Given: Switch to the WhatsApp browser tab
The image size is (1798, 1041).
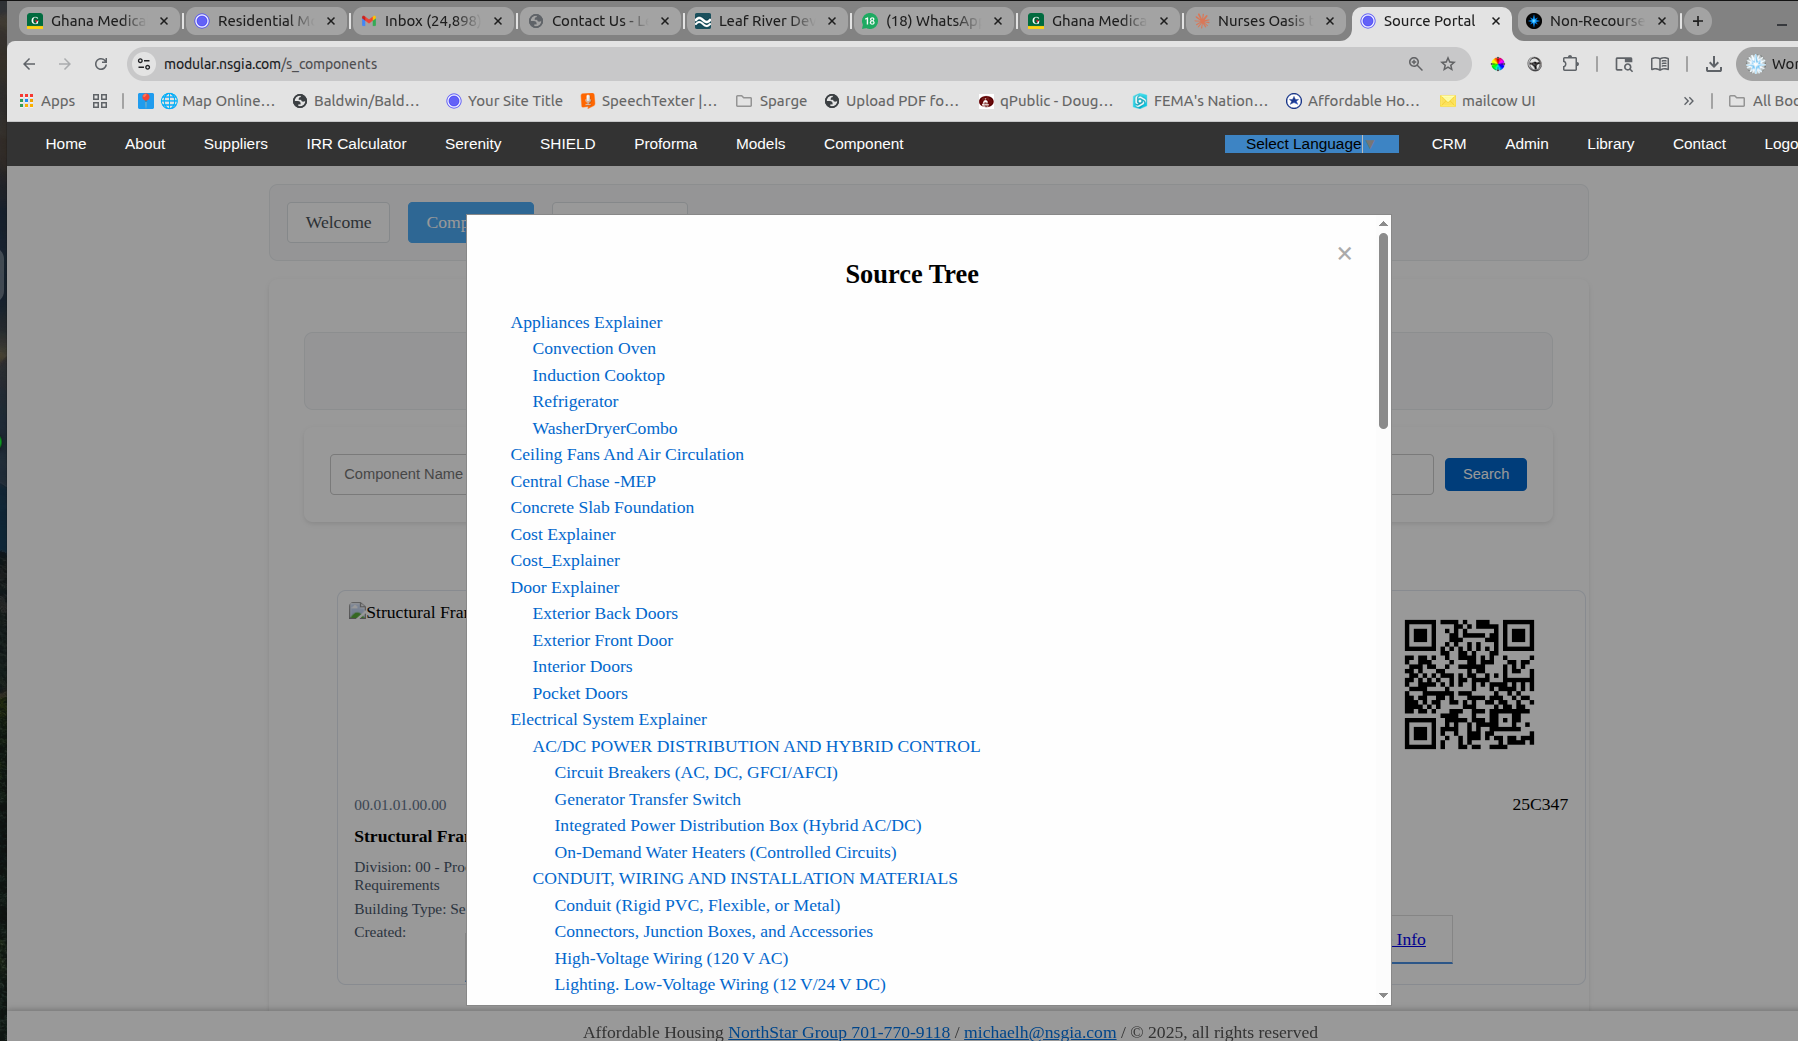Looking at the screenshot, I should 930,20.
